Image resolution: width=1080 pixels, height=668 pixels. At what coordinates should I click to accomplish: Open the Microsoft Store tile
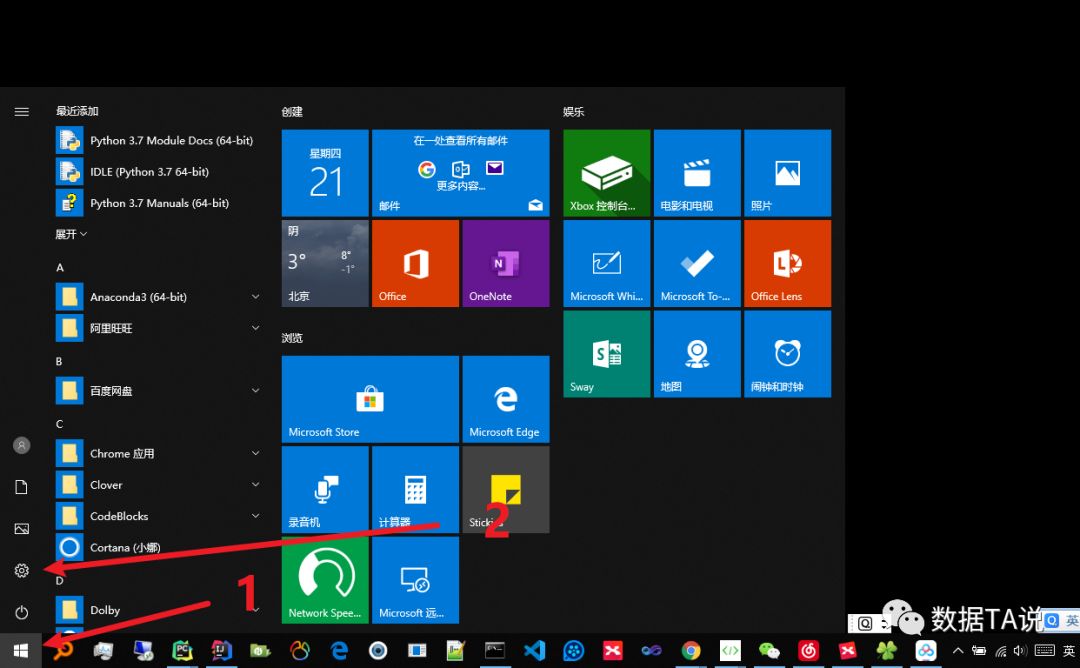[x=370, y=399]
